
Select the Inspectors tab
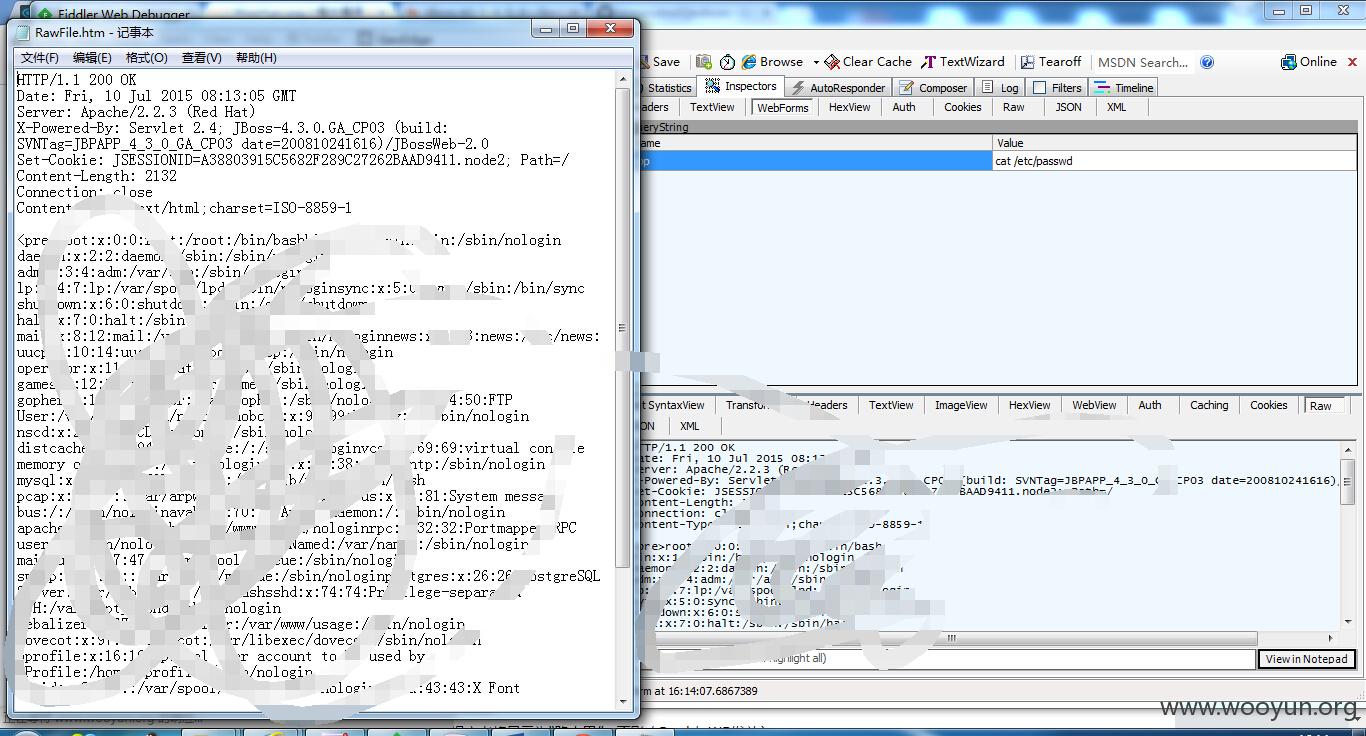(x=741, y=87)
